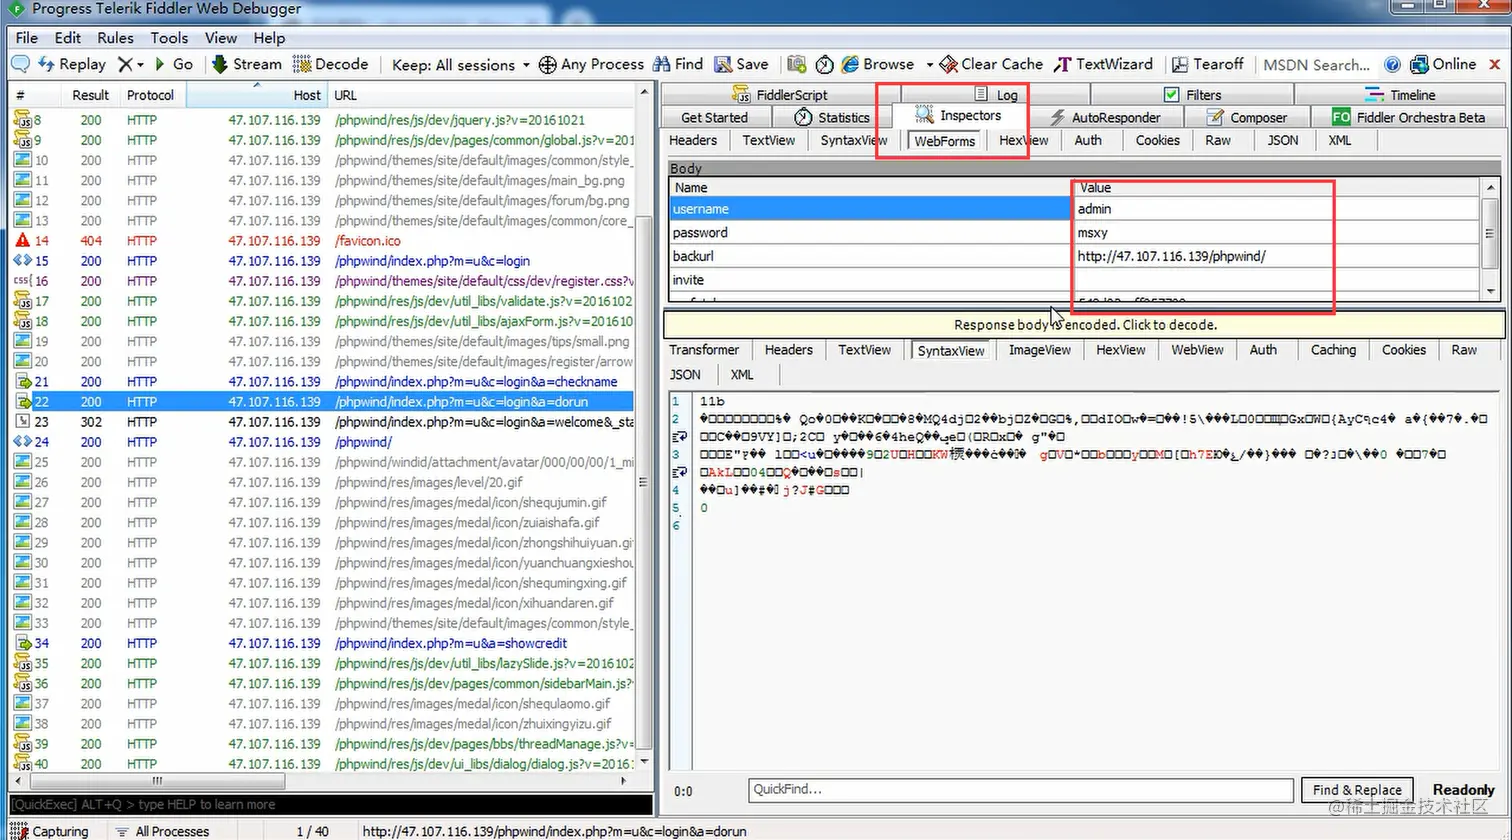
Task: Select session 15 with login URL
Action: (x=322, y=261)
